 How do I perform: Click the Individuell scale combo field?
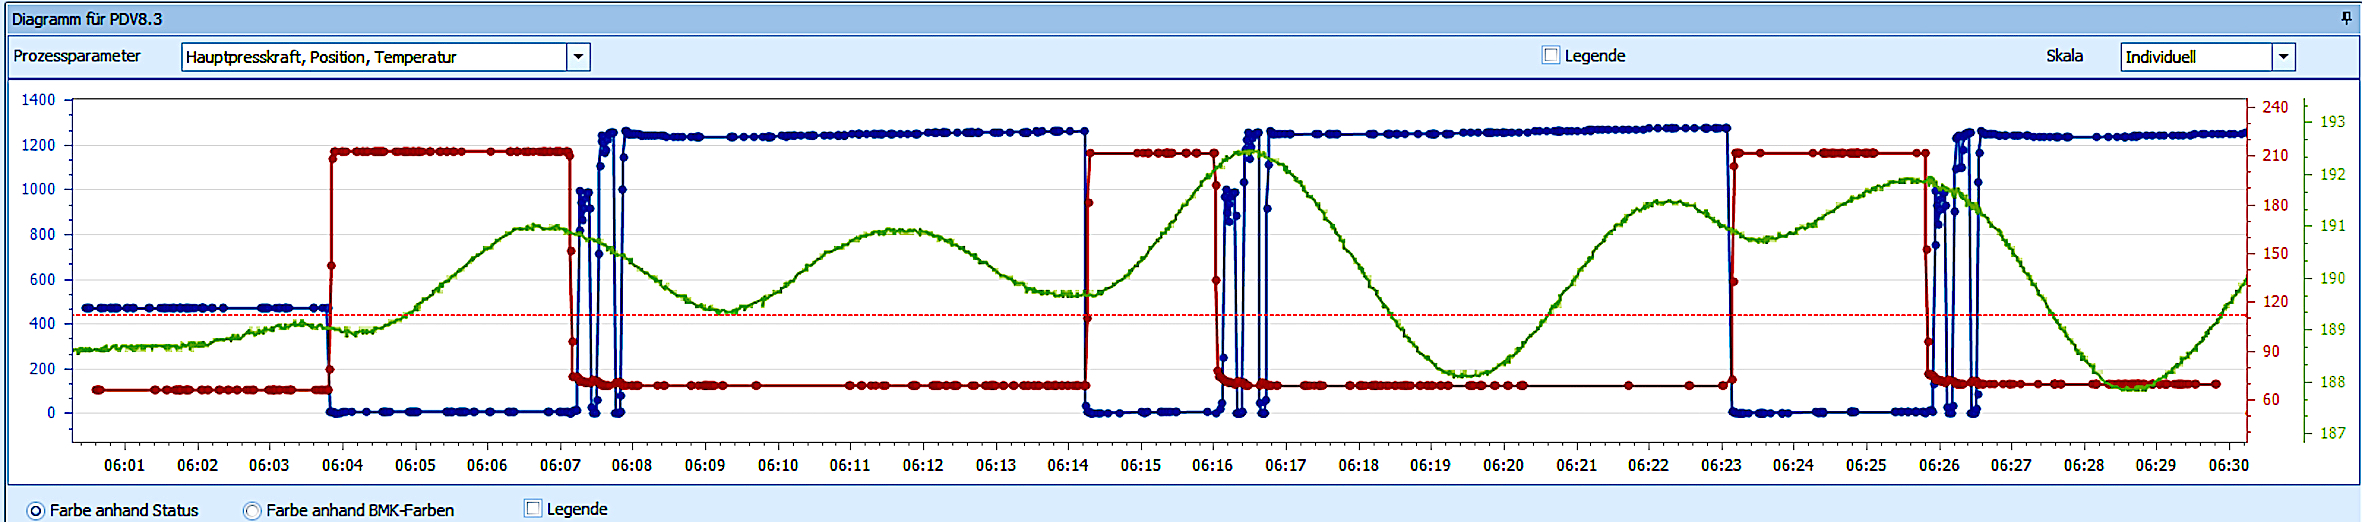[x=2195, y=57]
